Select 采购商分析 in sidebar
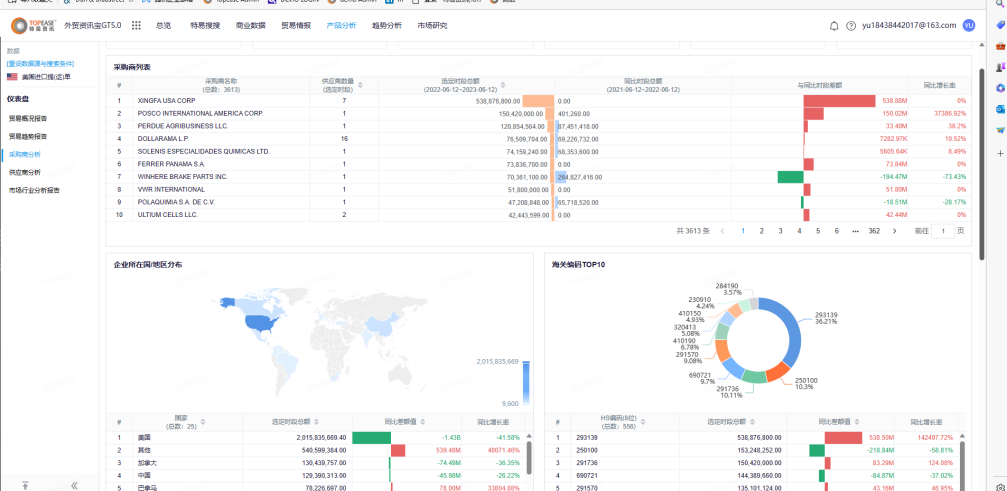Viewport: 1007px width, 491px height. (x=24, y=155)
